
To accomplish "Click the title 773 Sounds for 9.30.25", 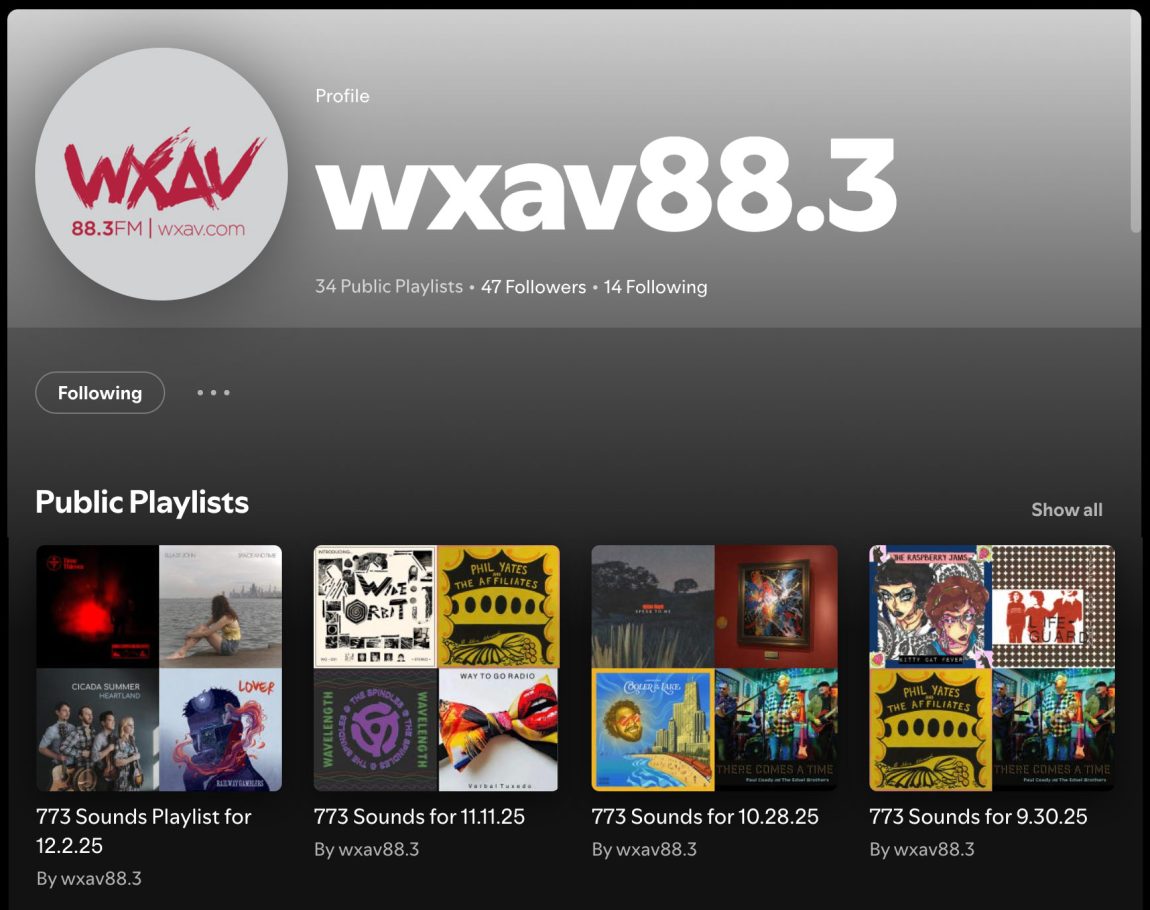I will (978, 817).
